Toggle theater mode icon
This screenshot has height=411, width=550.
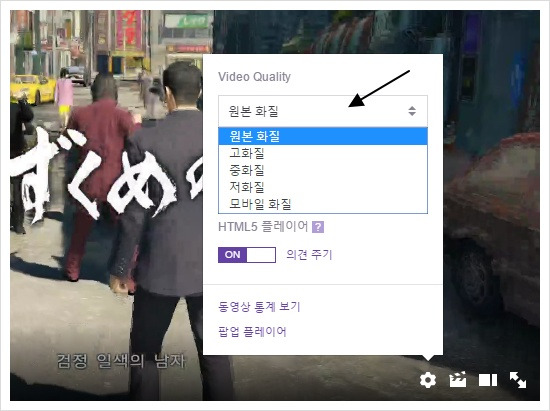[x=488, y=380]
